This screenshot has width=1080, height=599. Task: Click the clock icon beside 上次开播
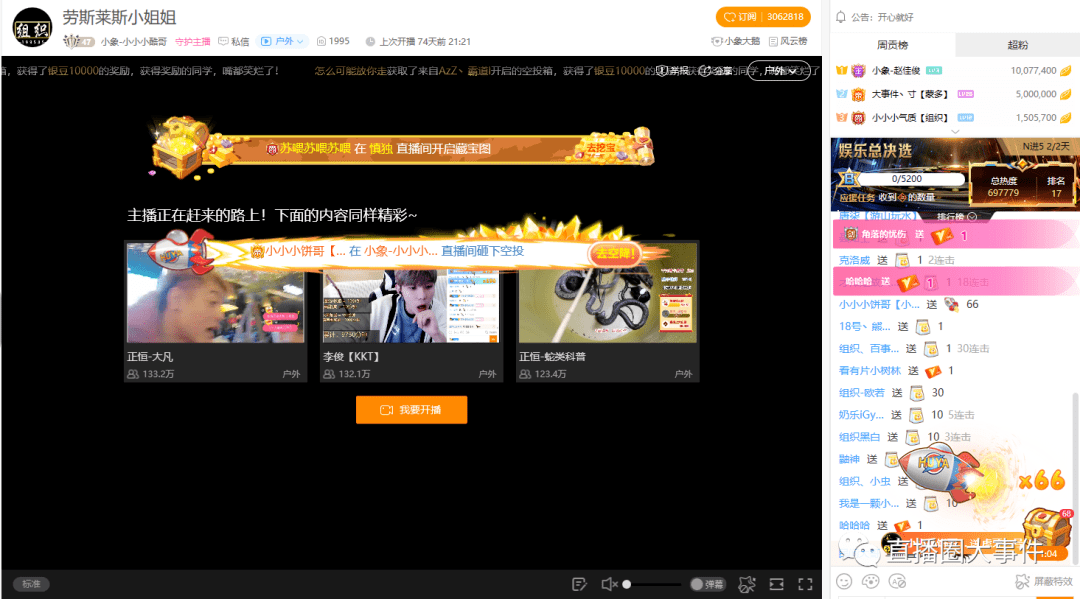pos(370,41)
